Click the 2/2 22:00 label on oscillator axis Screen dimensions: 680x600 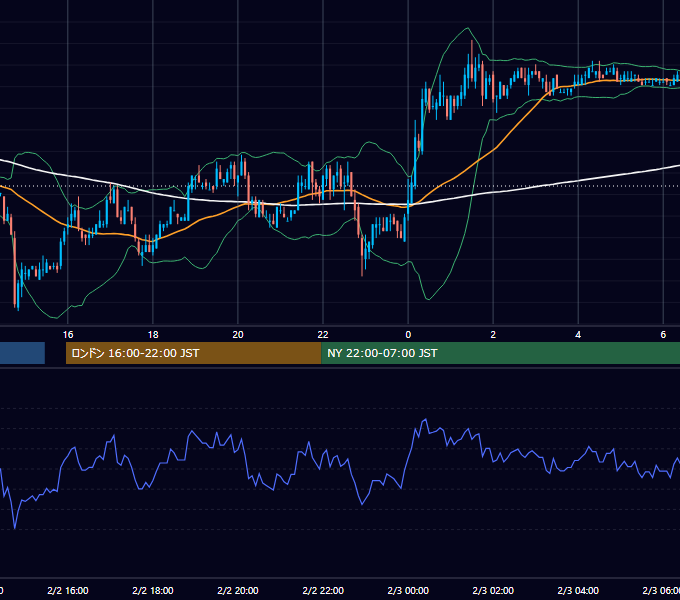point(323,590)
